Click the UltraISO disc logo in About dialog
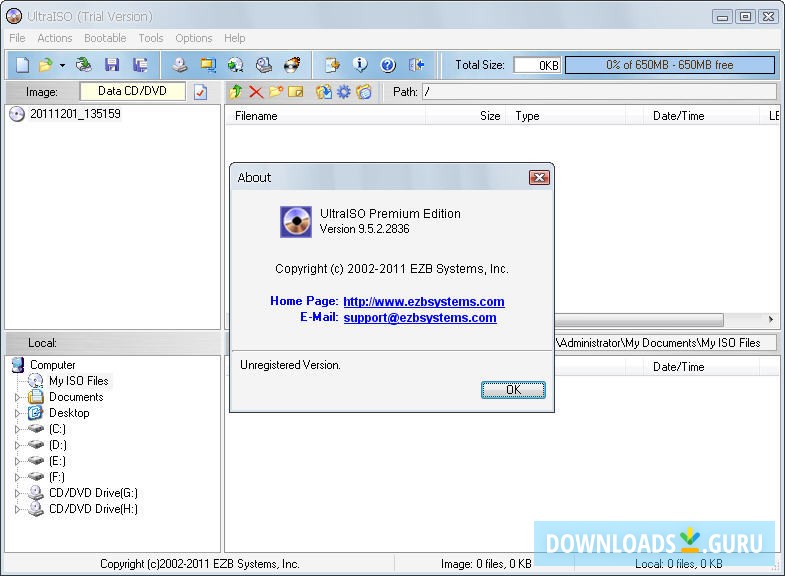The width and height of the screenshot is (785, 576). pos(296,221)
